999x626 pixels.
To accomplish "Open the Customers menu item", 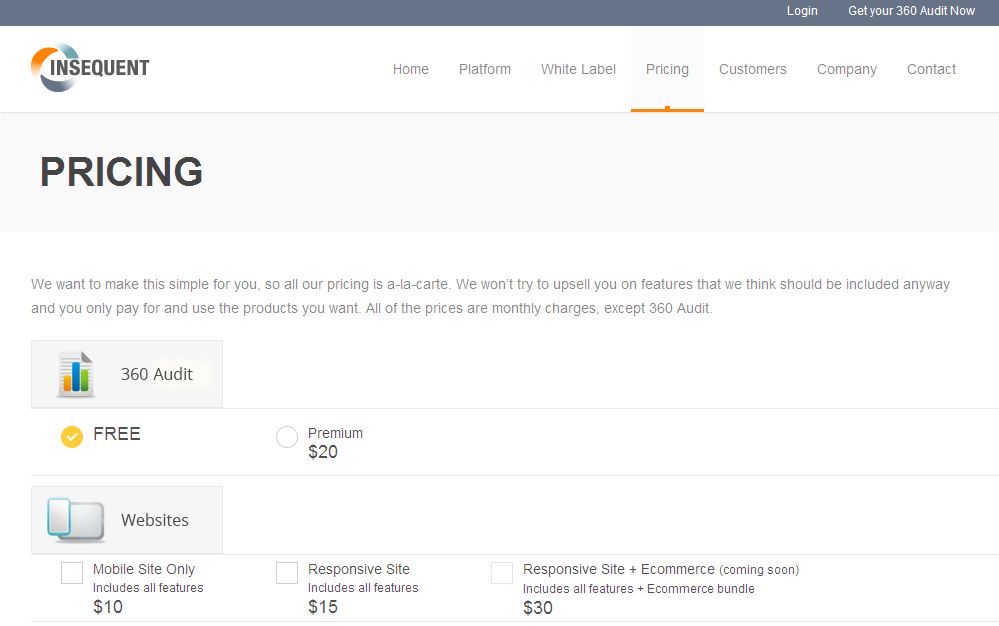I will pos(752,69).
